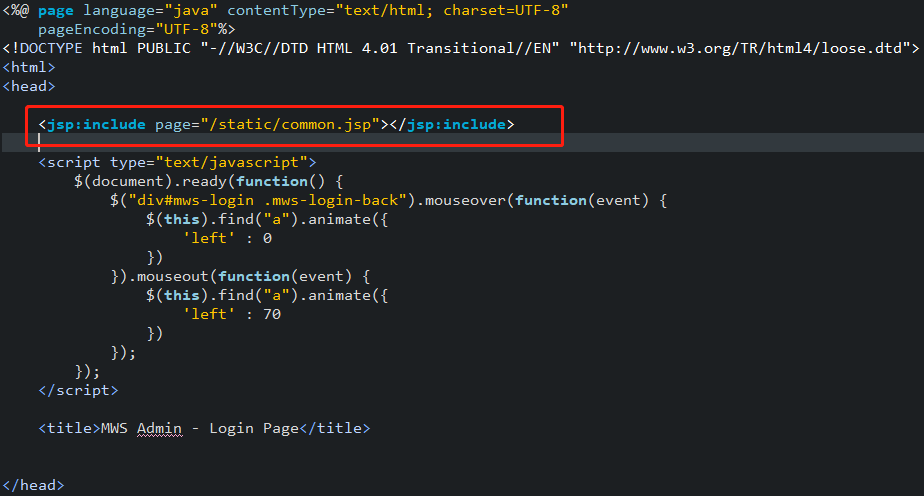Click the }).mouseout(function(event) line
924x496 pixels.
[240, 276]
